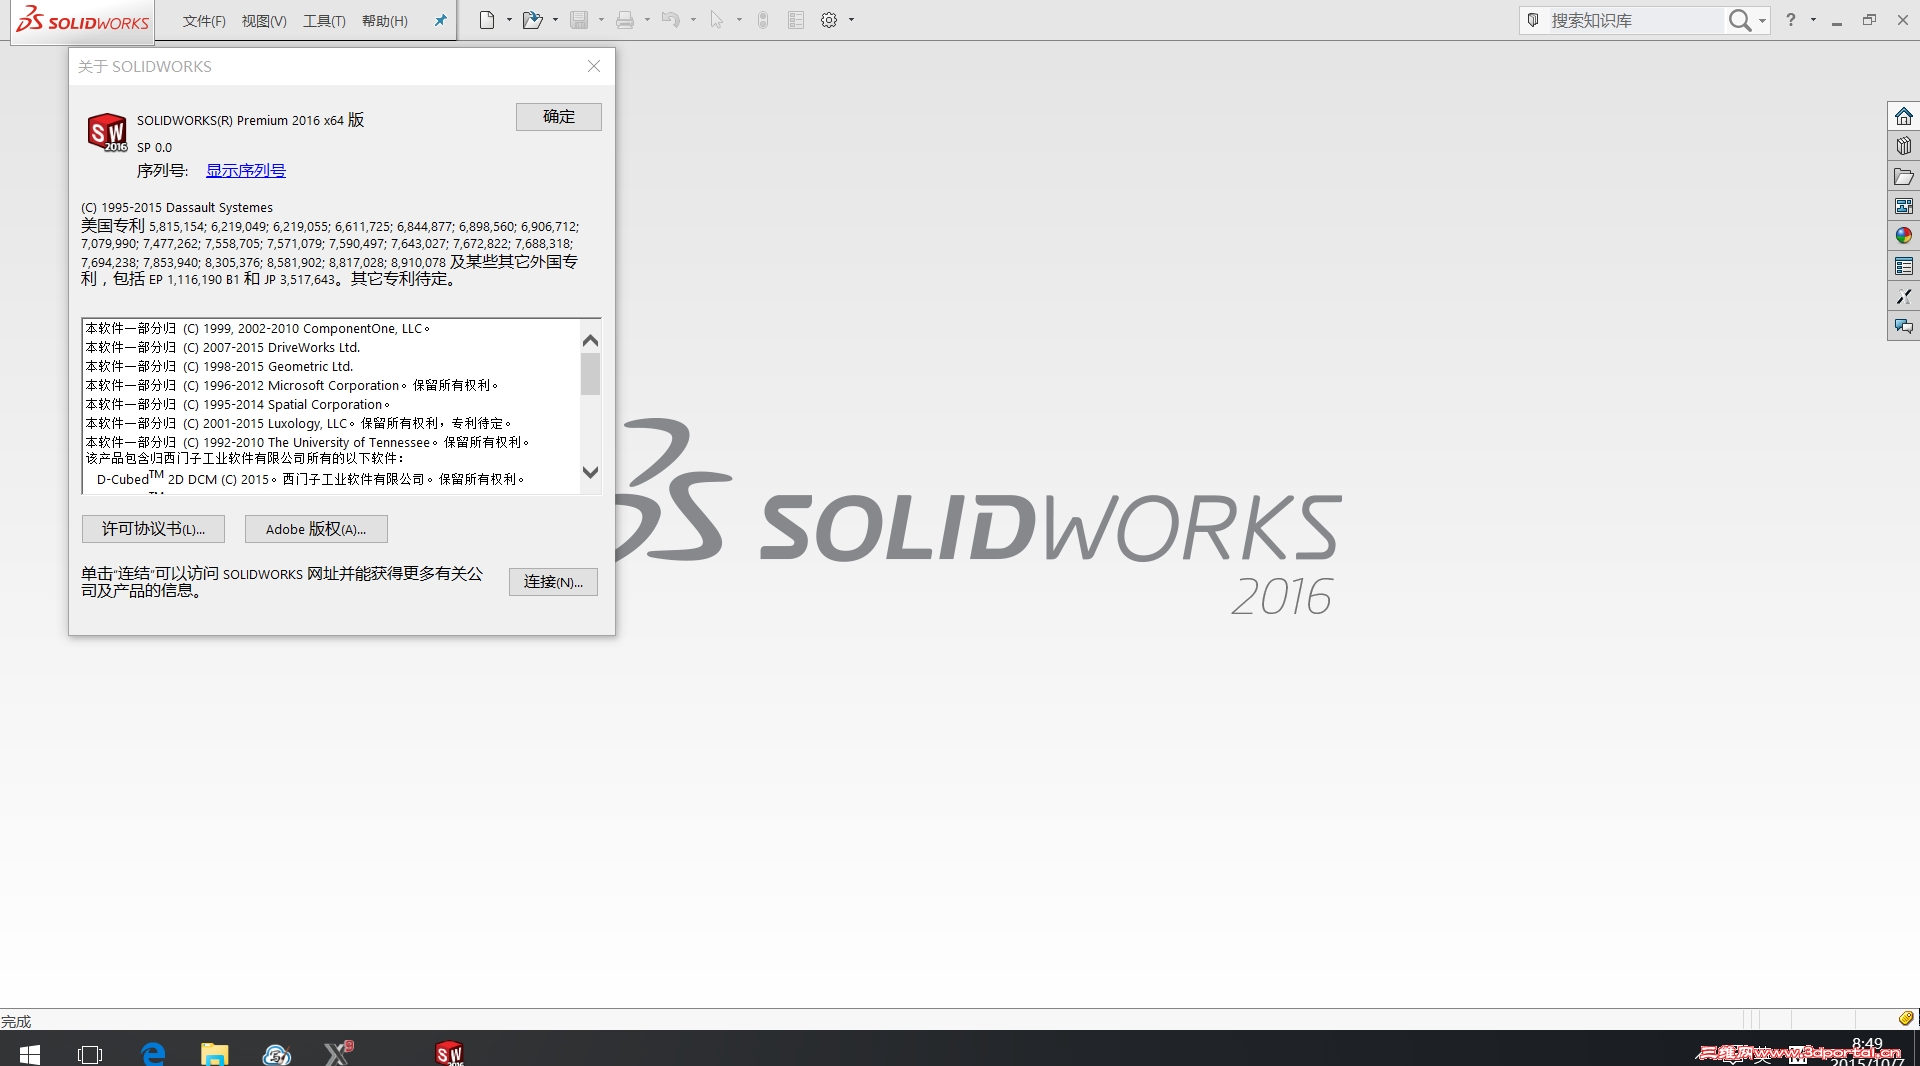Viewport: 1920px width, 1066px height.
Task: Expand the Save dropdown arrow
Action: click(601, 20)
